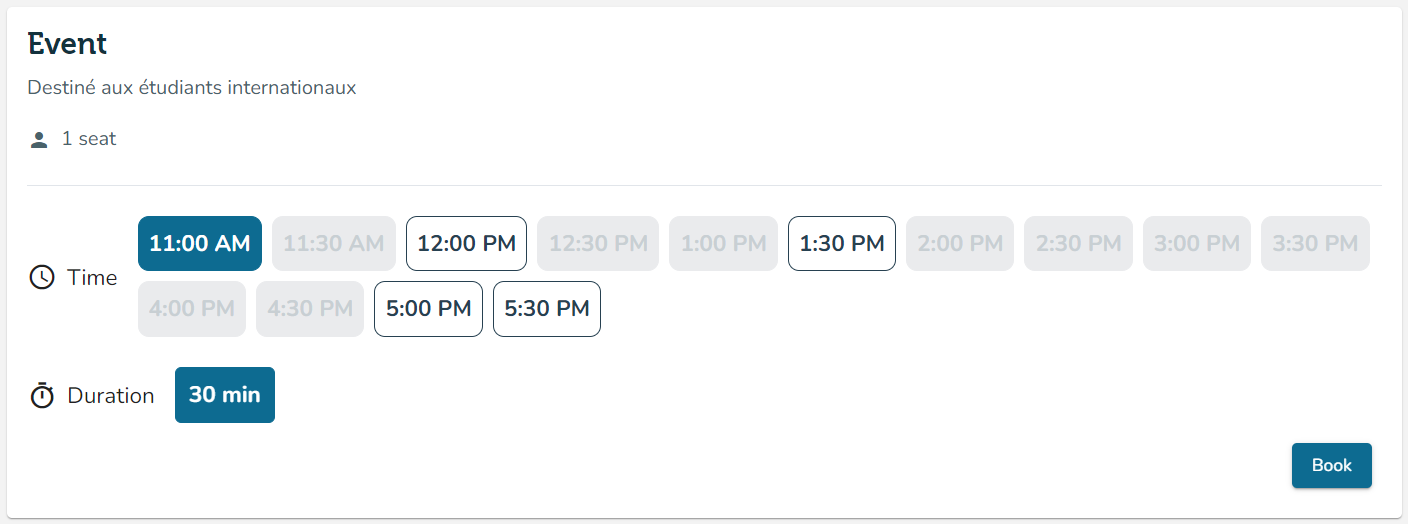Click the disabled 1:00 PM slot
Image resolution: width=1408 pixels, height=524 pixels.
tap(724, 243)
